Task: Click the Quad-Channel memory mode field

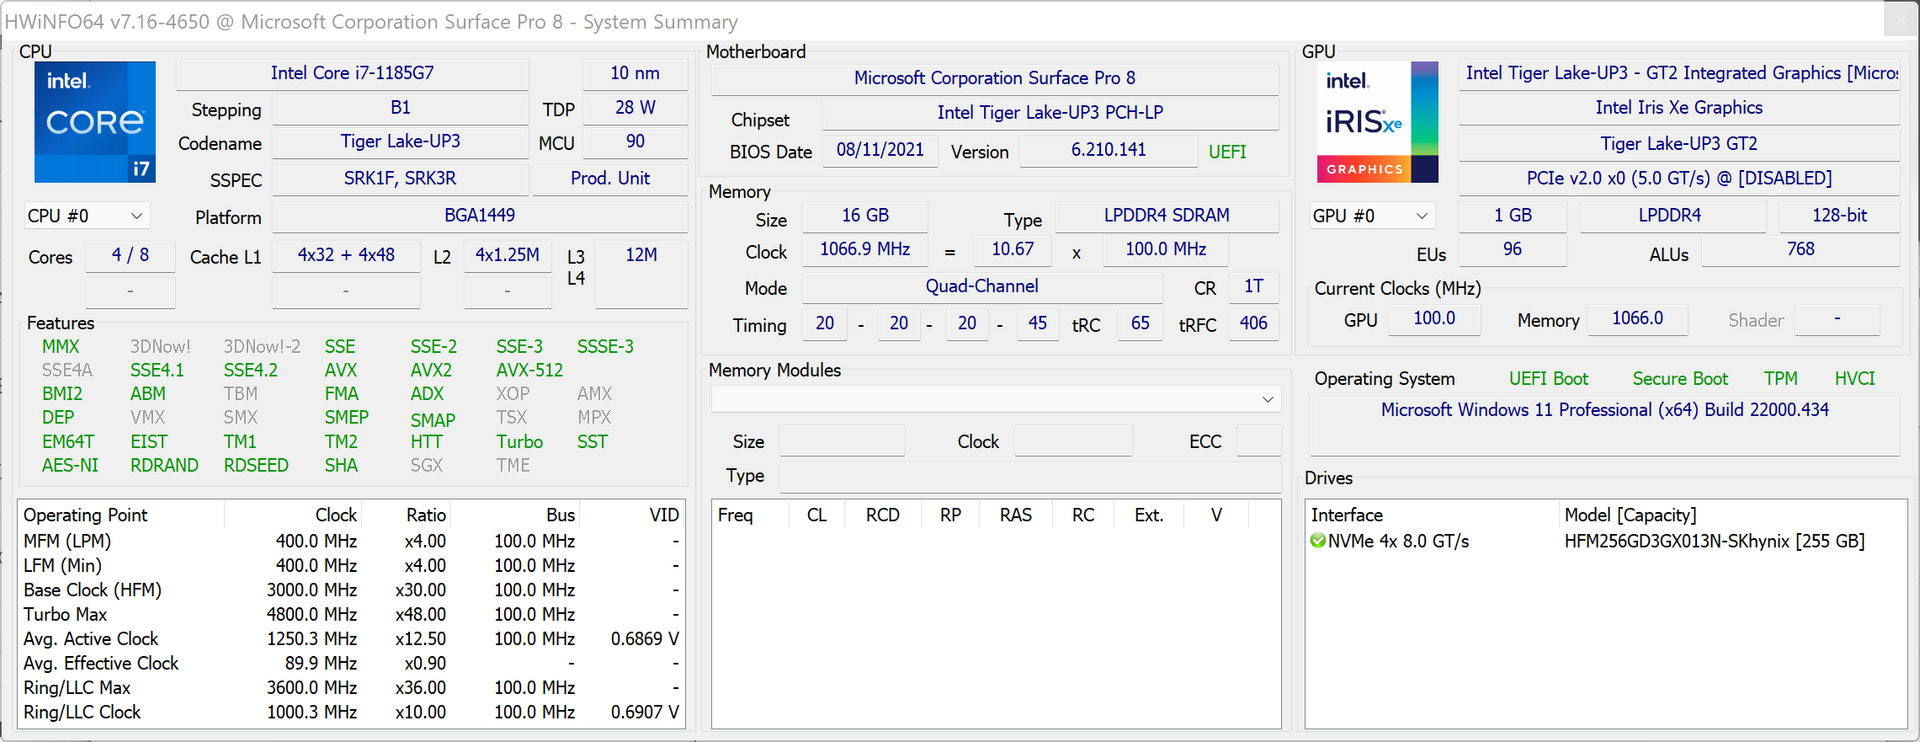Action: click(981, 287)
